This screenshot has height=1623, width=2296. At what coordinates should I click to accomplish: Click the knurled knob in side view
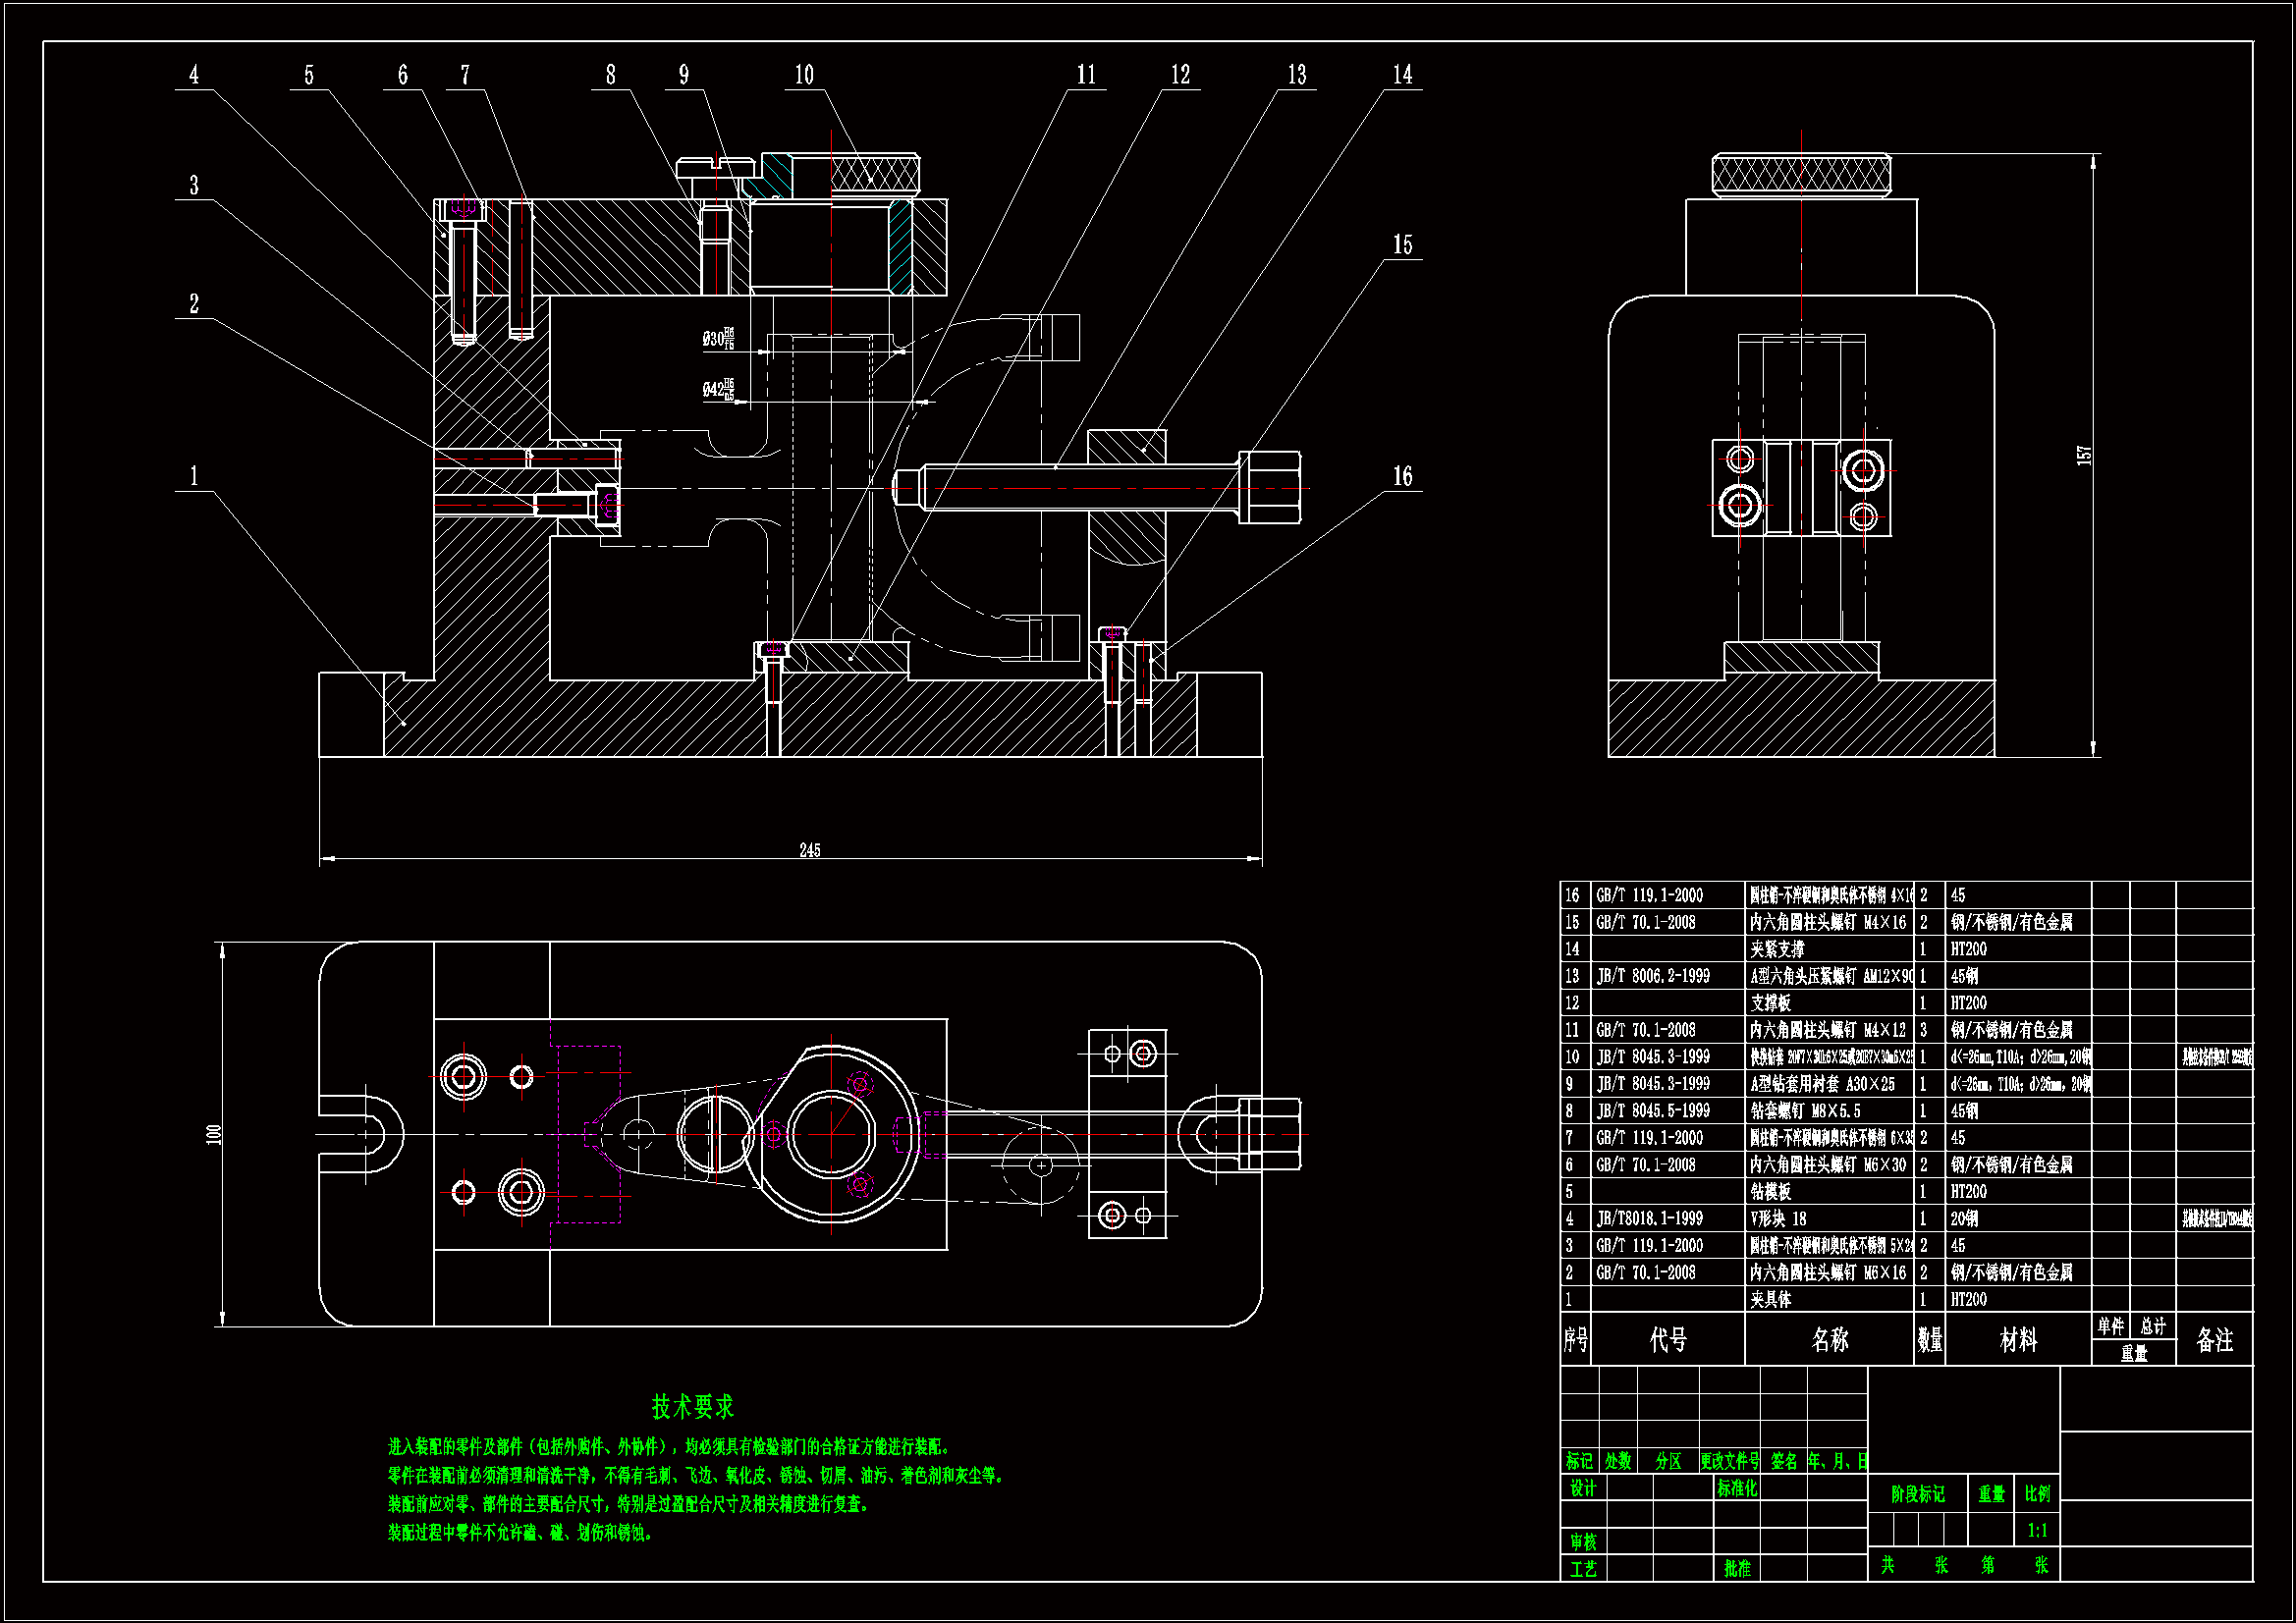[1800, 176]
